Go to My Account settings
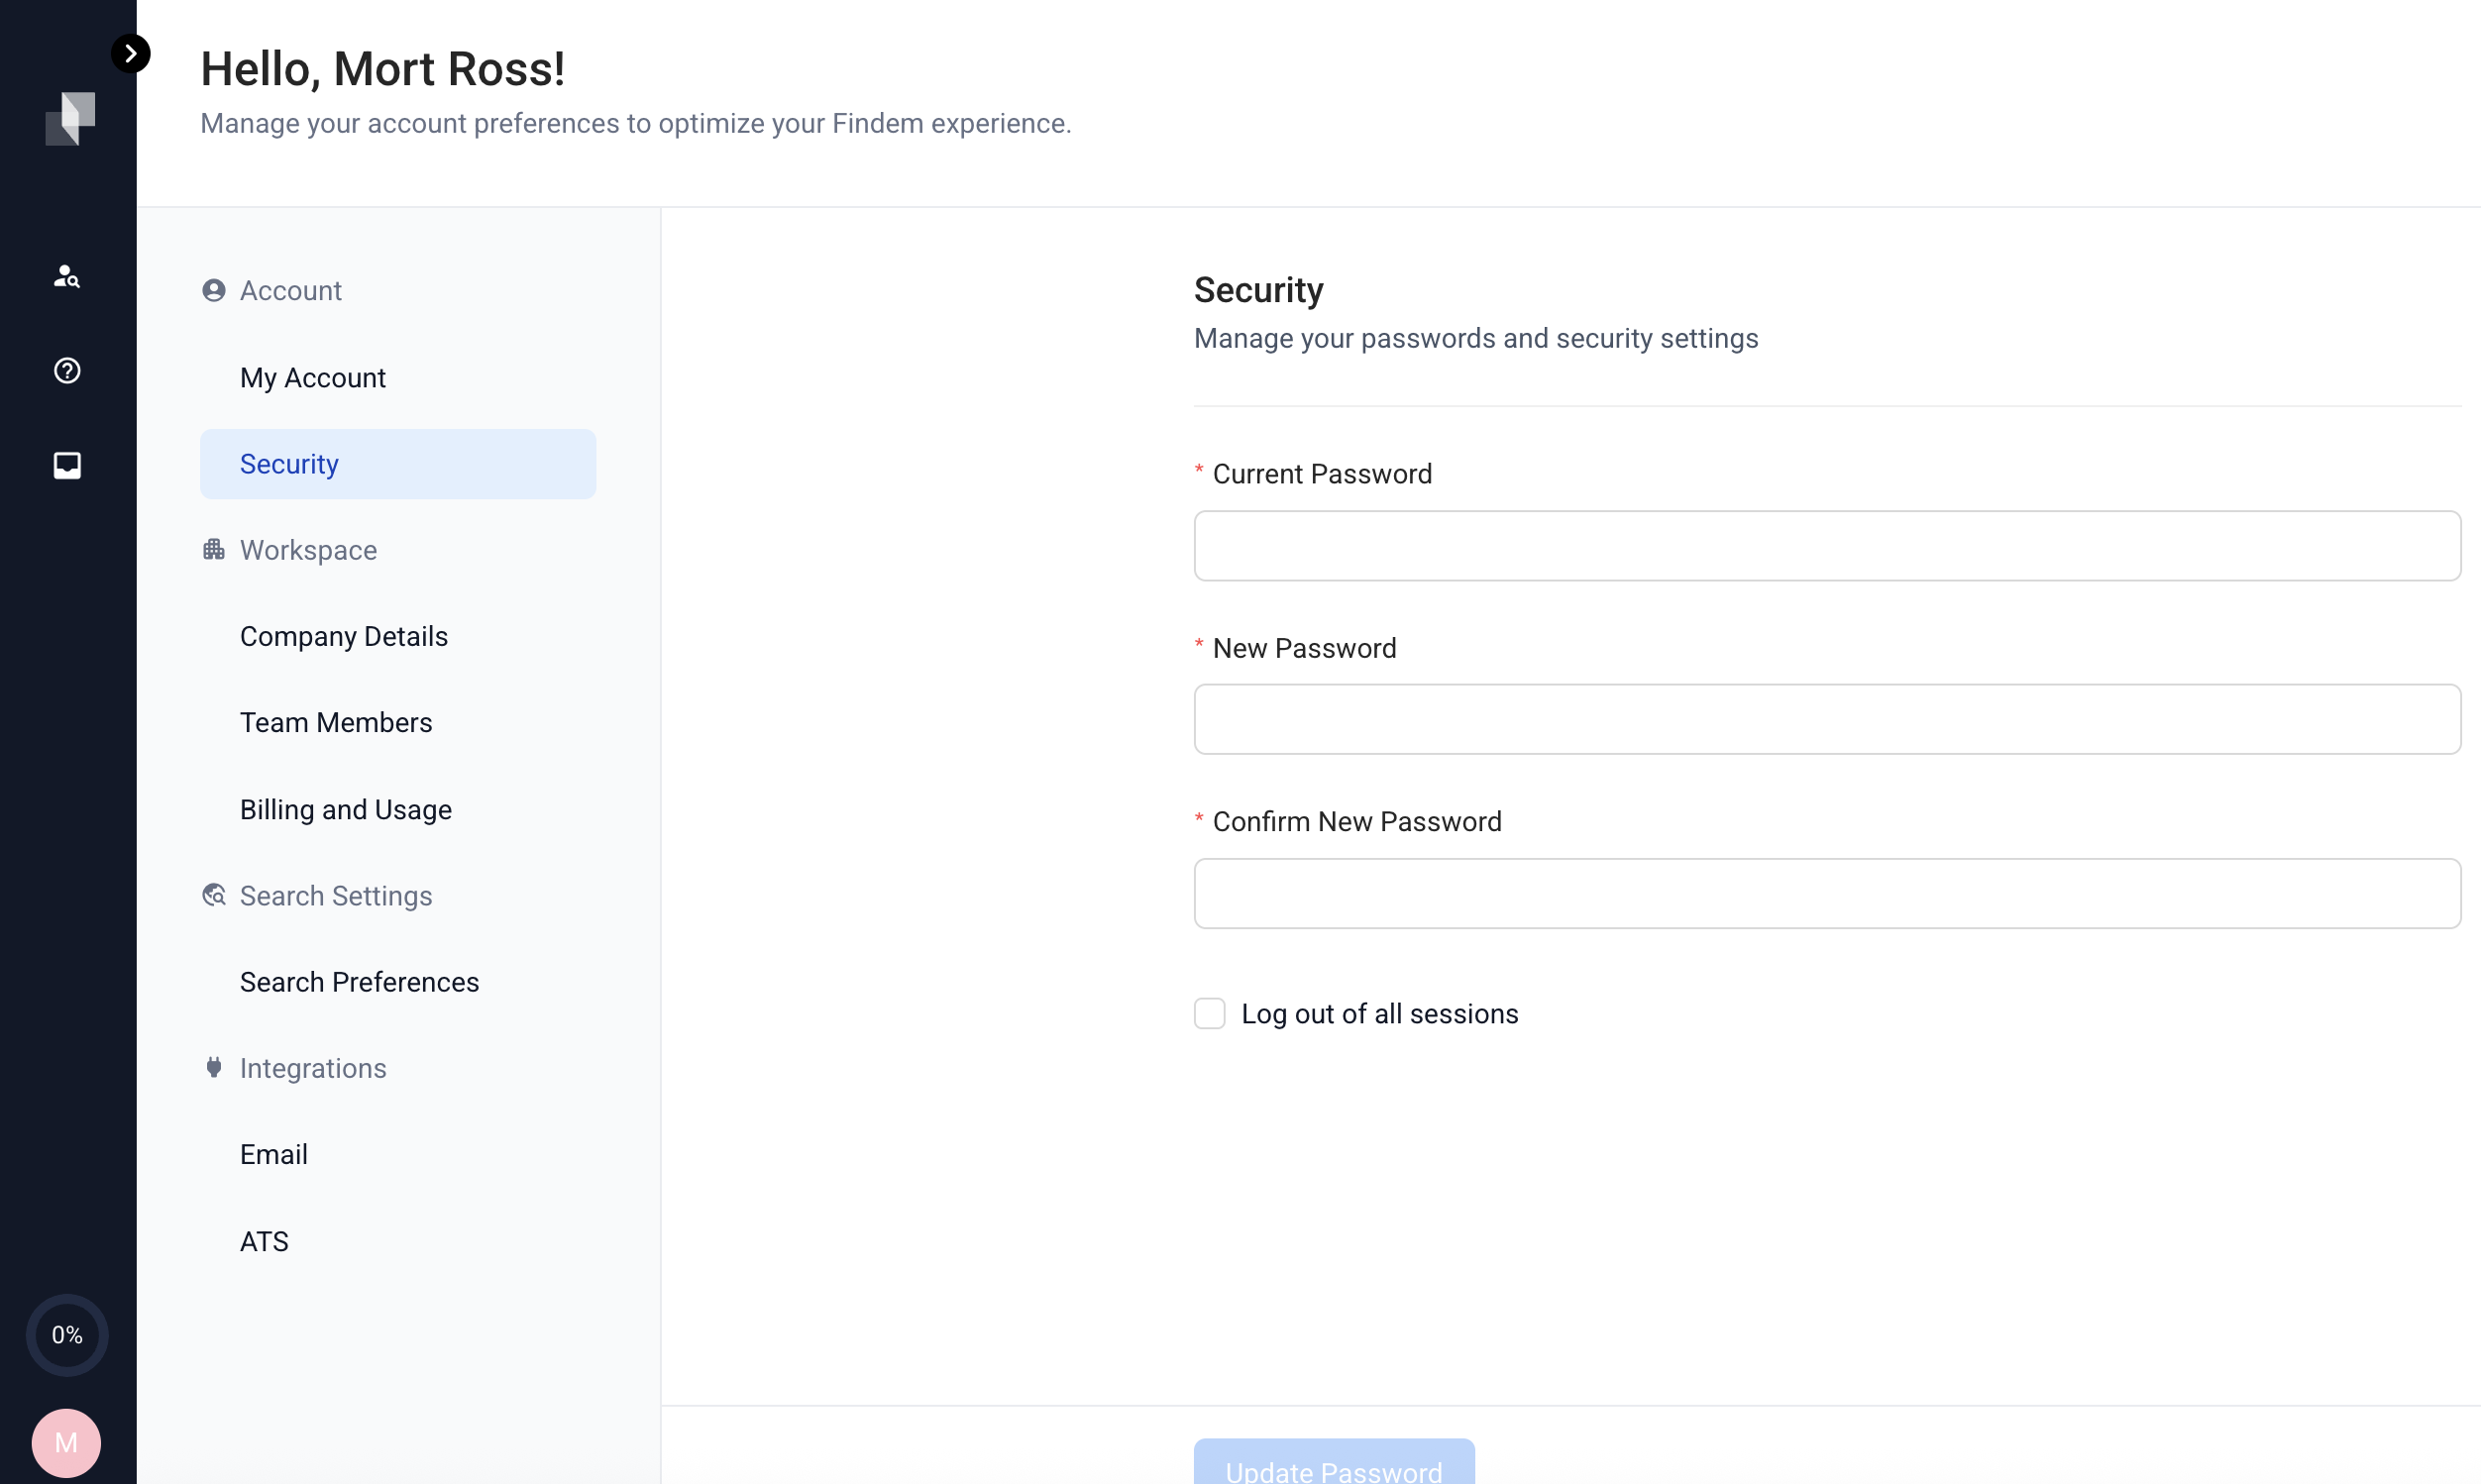This screenshot has width=2481, height=1484. (312, 378)
